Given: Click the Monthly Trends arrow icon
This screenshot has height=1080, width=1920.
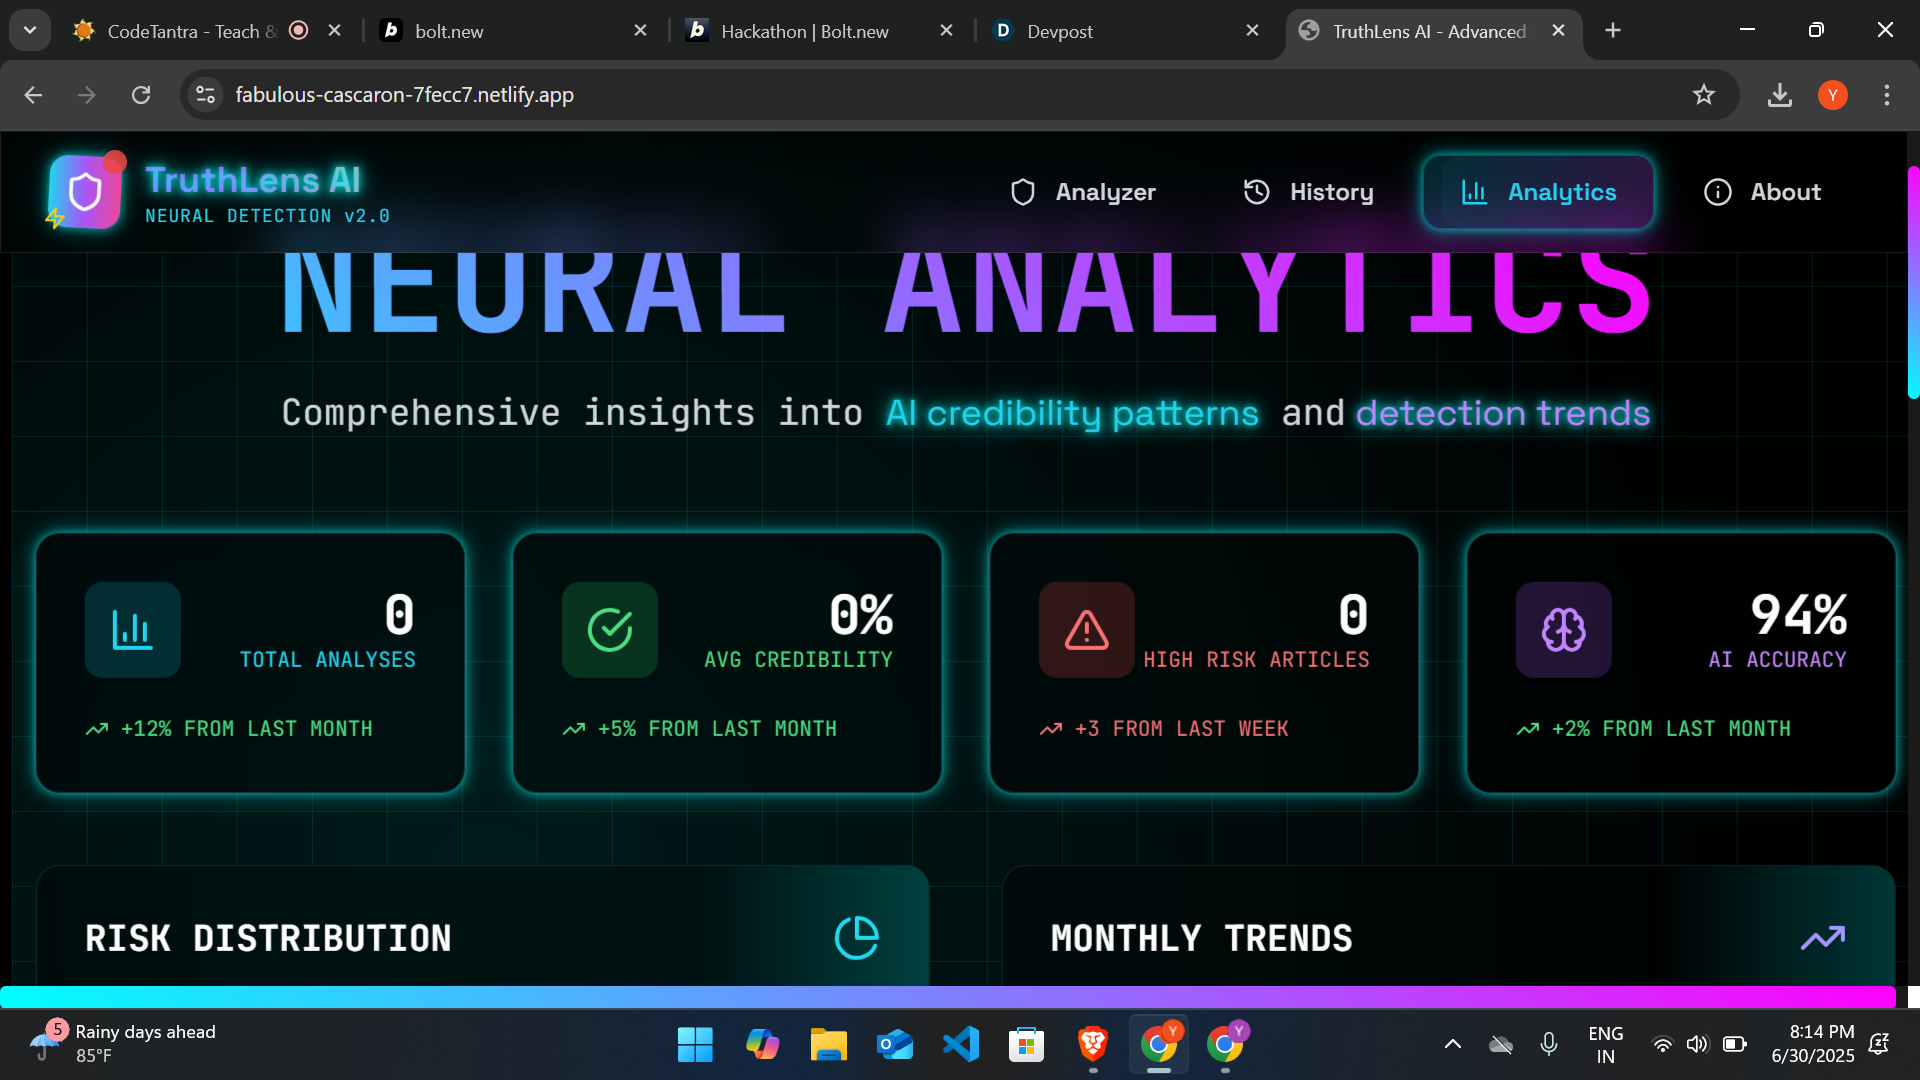Looking at the screenshot, I should [1822, 938].
